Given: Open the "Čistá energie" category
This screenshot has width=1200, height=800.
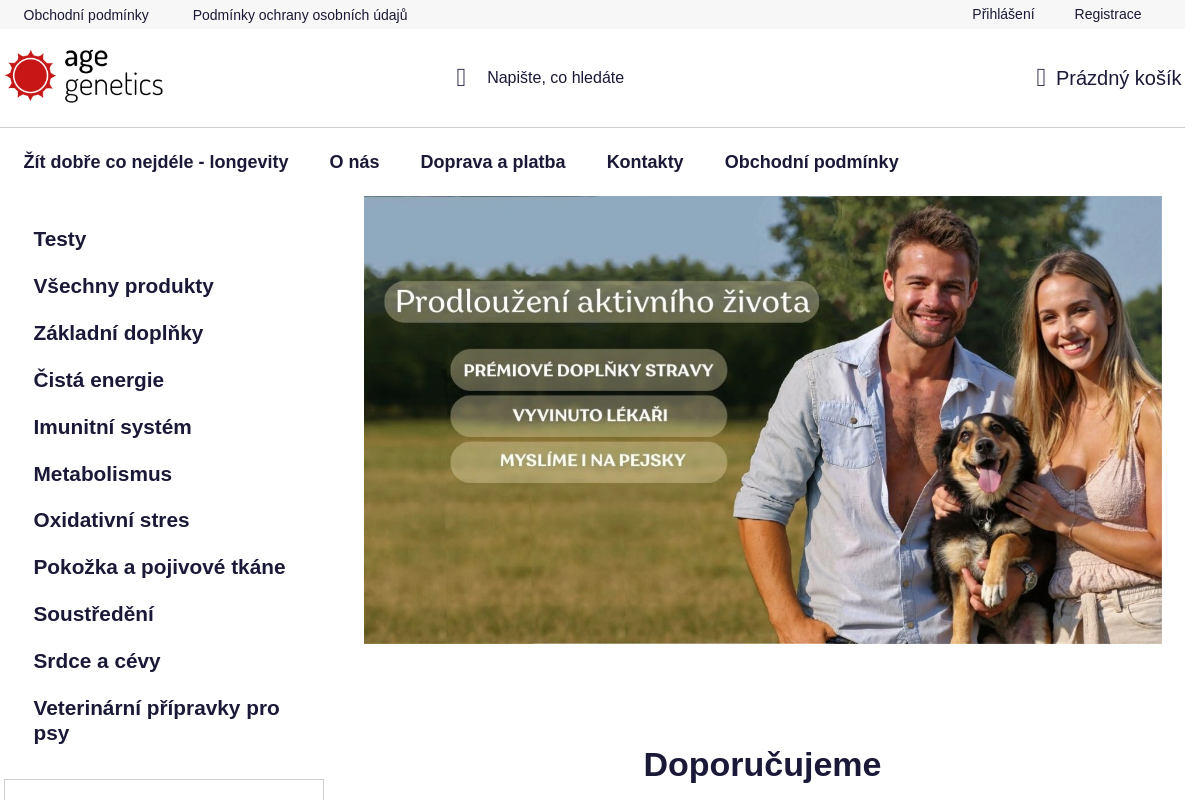Looking at the screenshot, I should (x=99, y=380).
